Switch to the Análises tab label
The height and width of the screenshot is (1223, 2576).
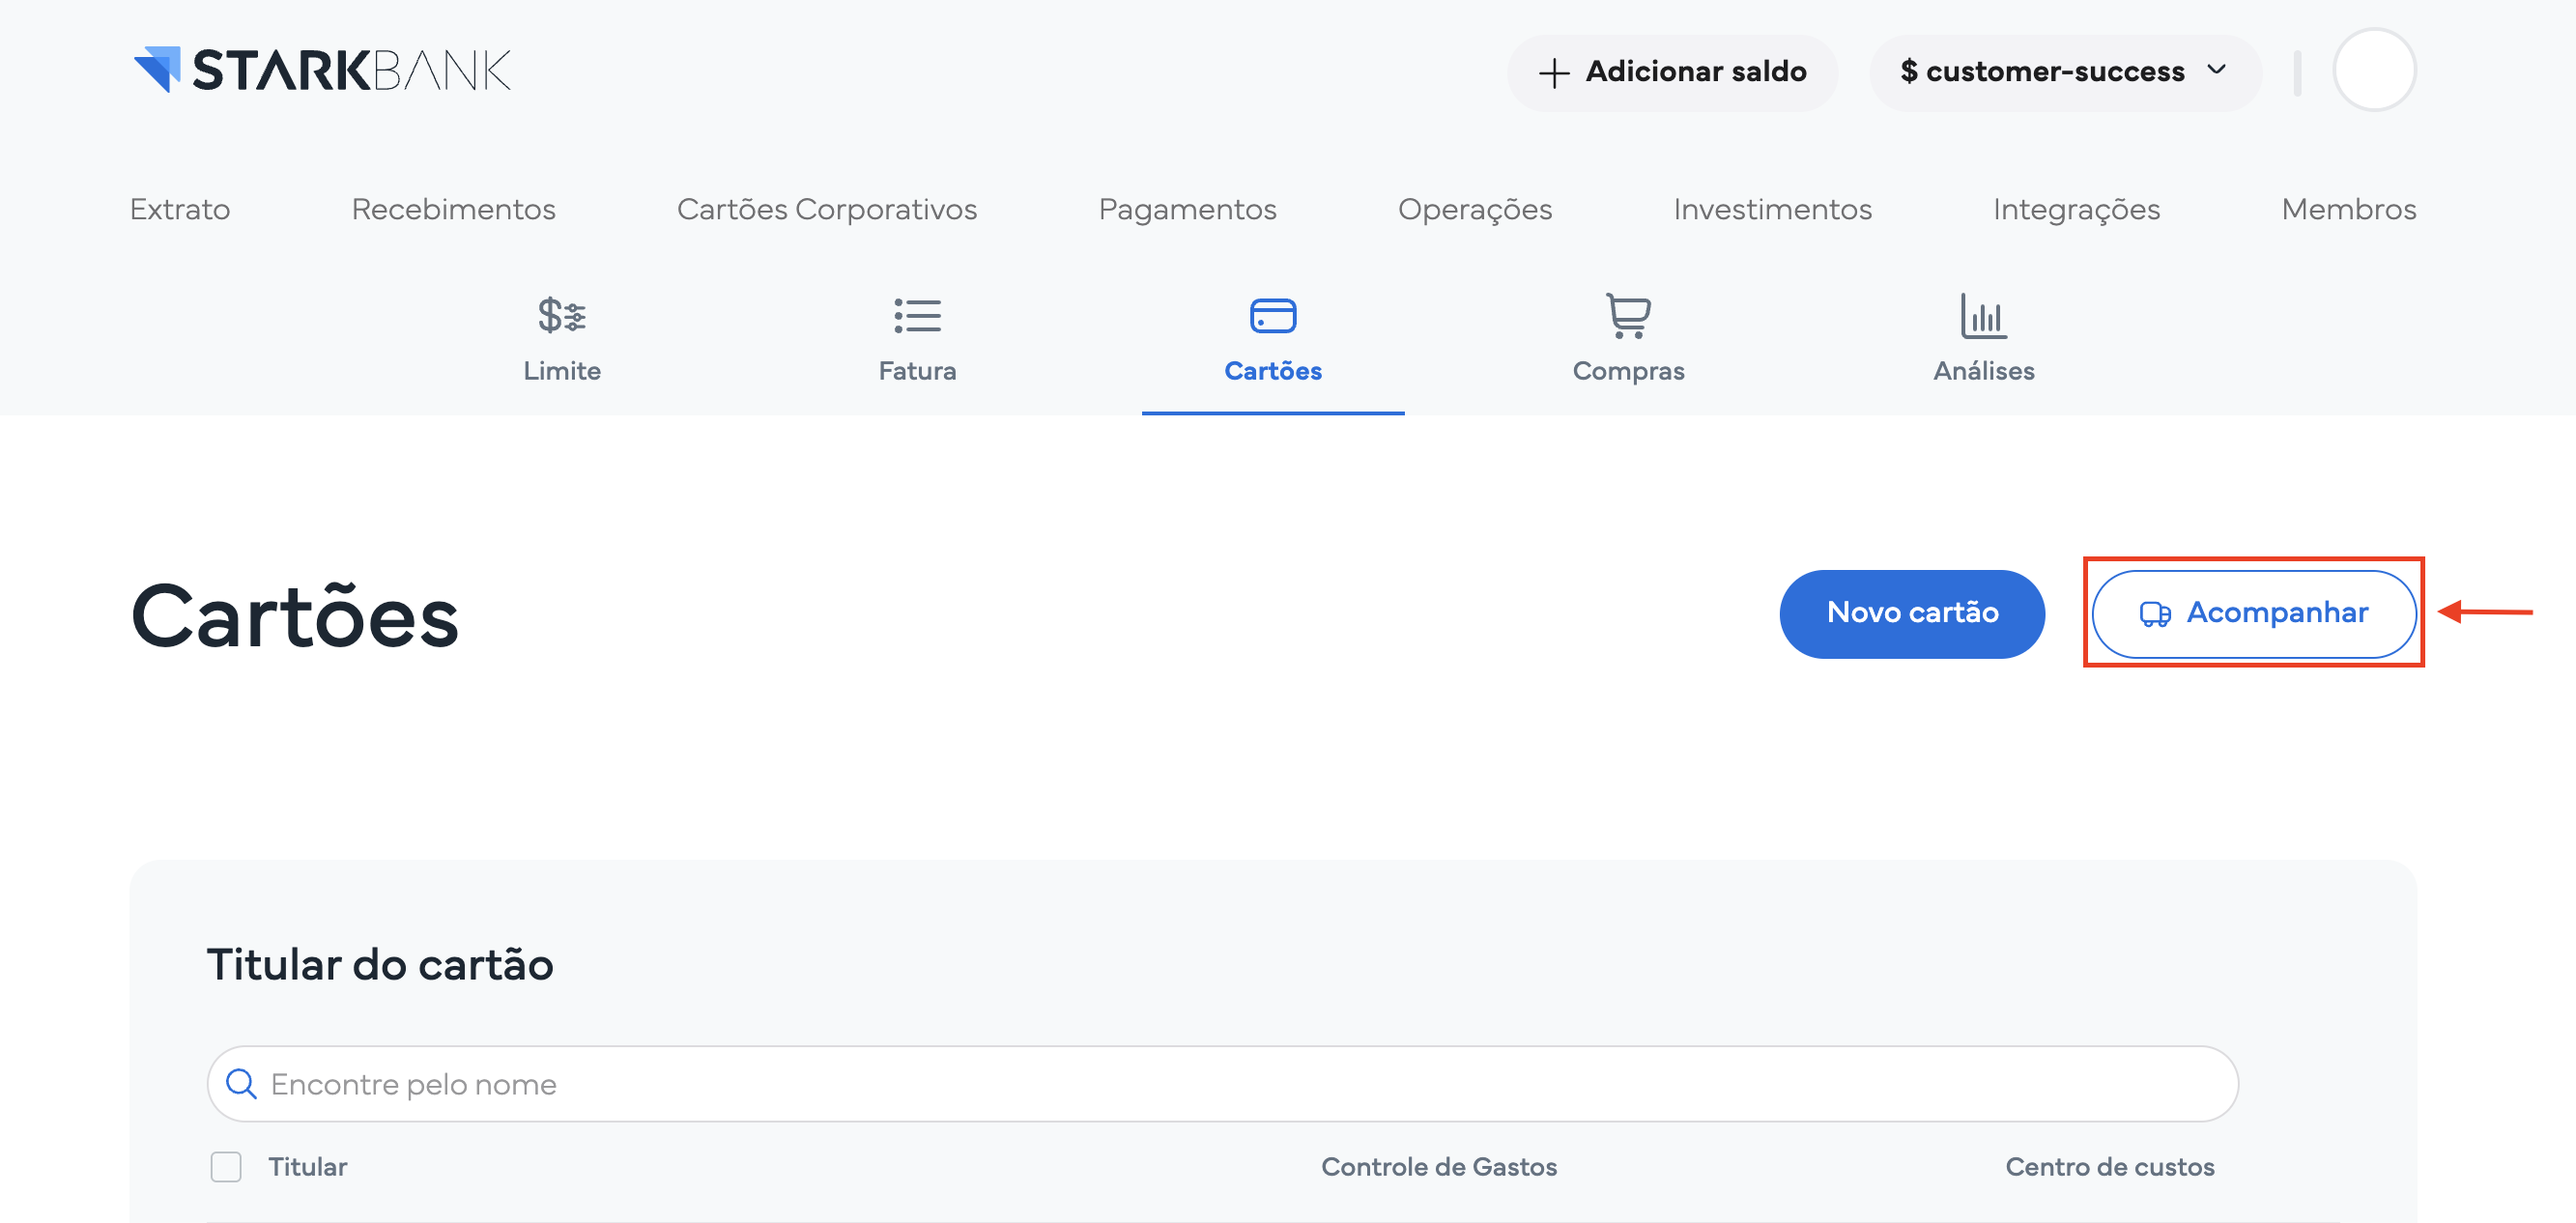[x=1983, y=371]
